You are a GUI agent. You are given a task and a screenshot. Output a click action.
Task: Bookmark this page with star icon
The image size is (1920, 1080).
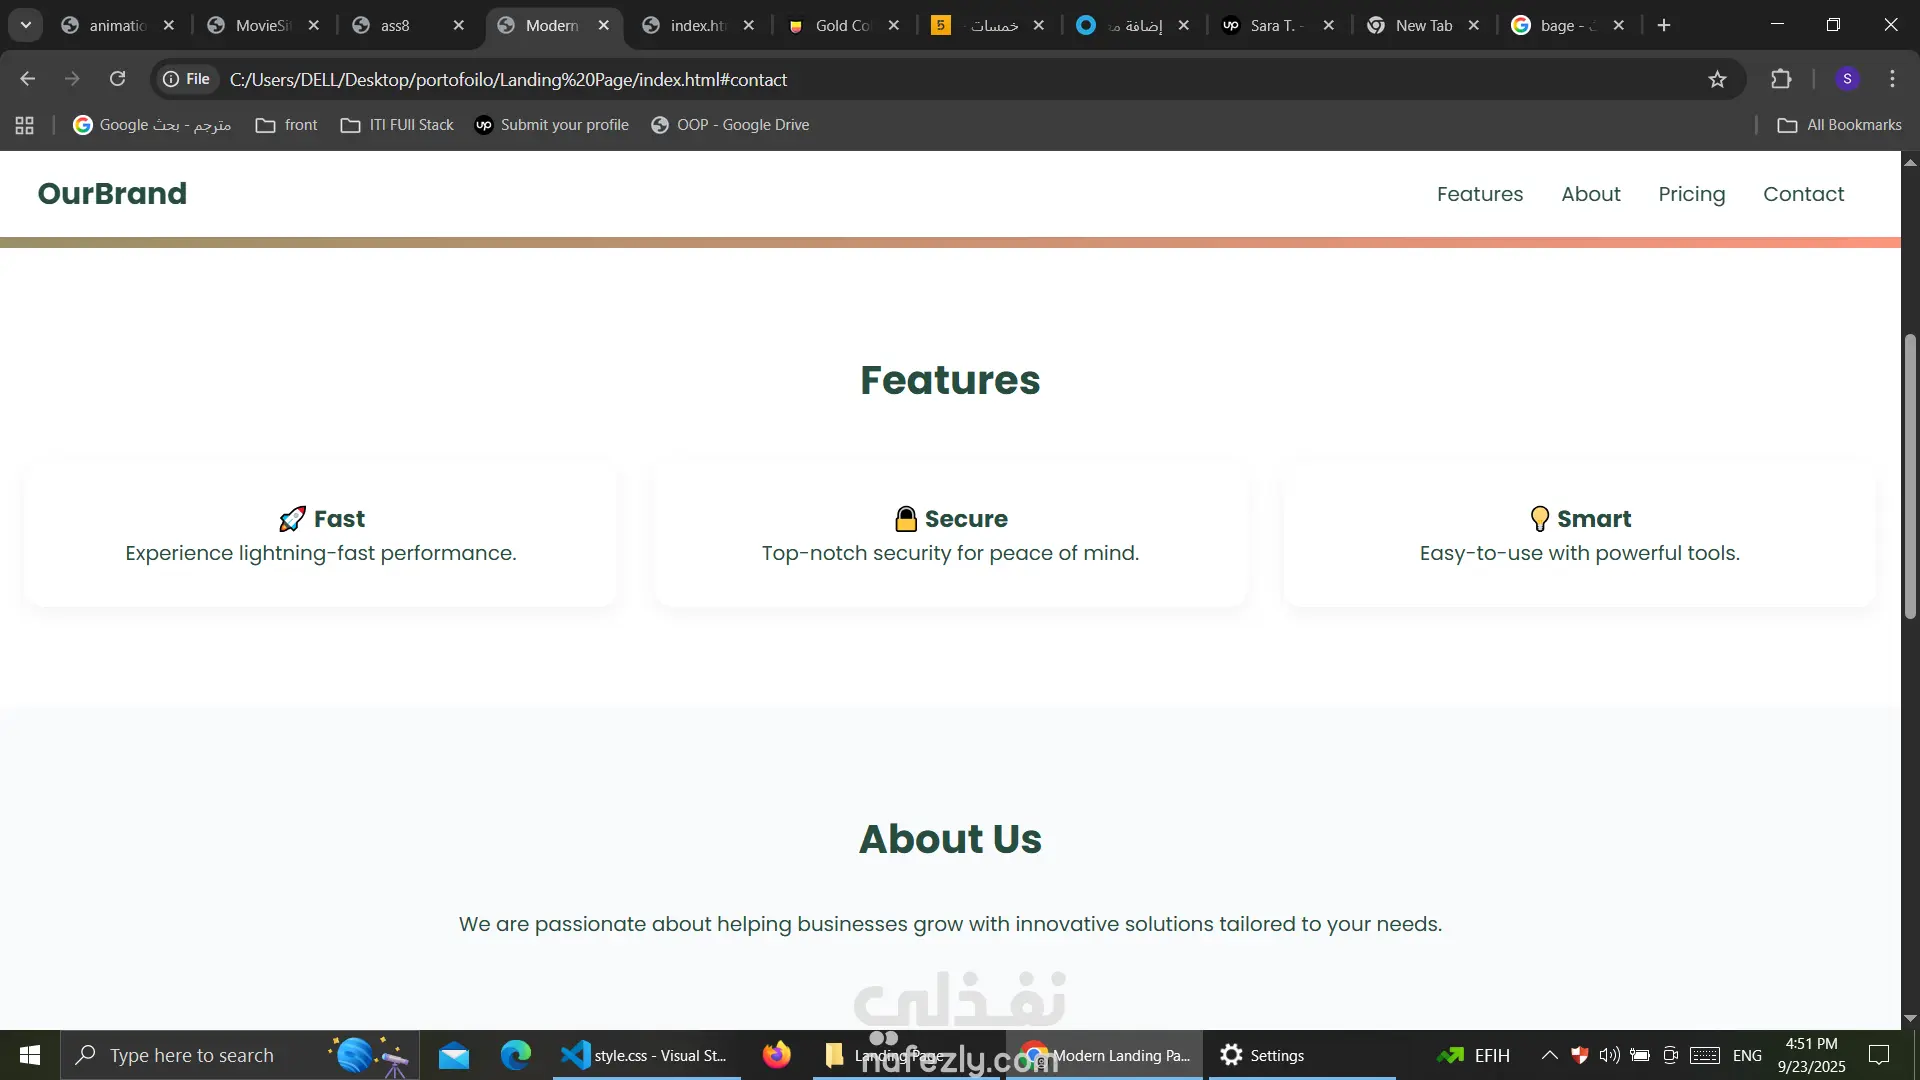pyautogui.click(x=1717, y=79)
